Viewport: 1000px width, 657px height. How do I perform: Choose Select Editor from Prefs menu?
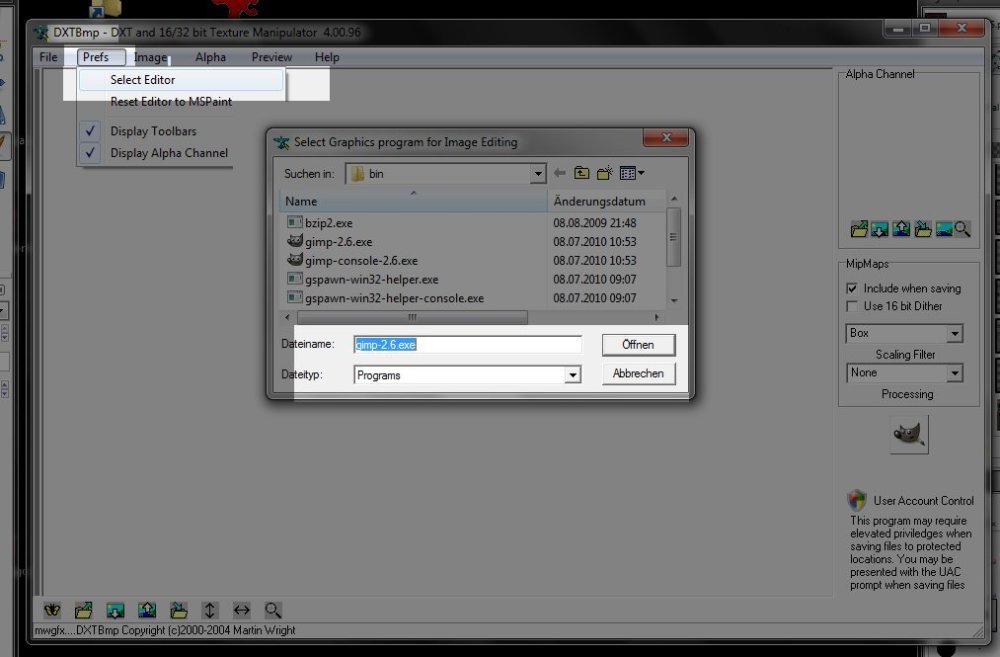coord(181,80)
